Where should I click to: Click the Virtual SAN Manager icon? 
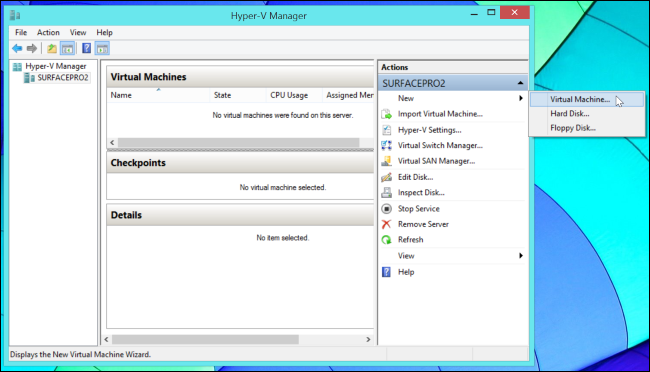(x=386, y=161)
